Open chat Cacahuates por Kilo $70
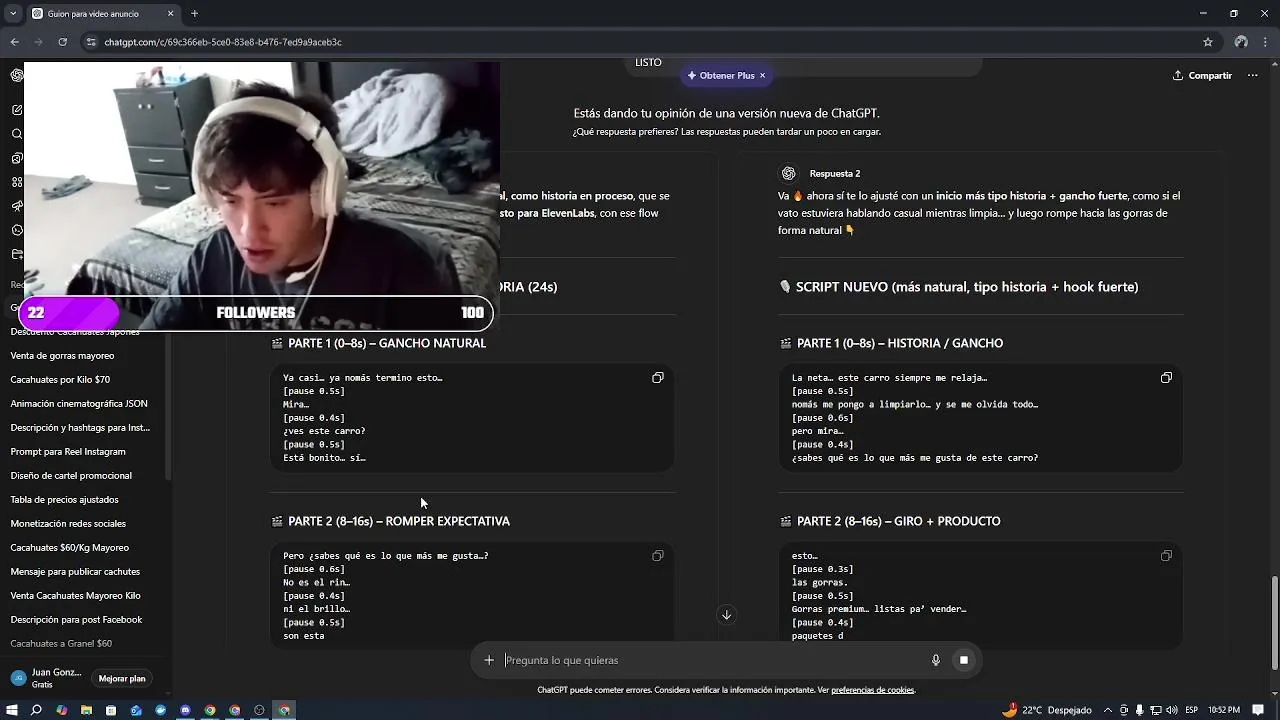Viewport: 1280px width, 720px height. tap(60, 379)
